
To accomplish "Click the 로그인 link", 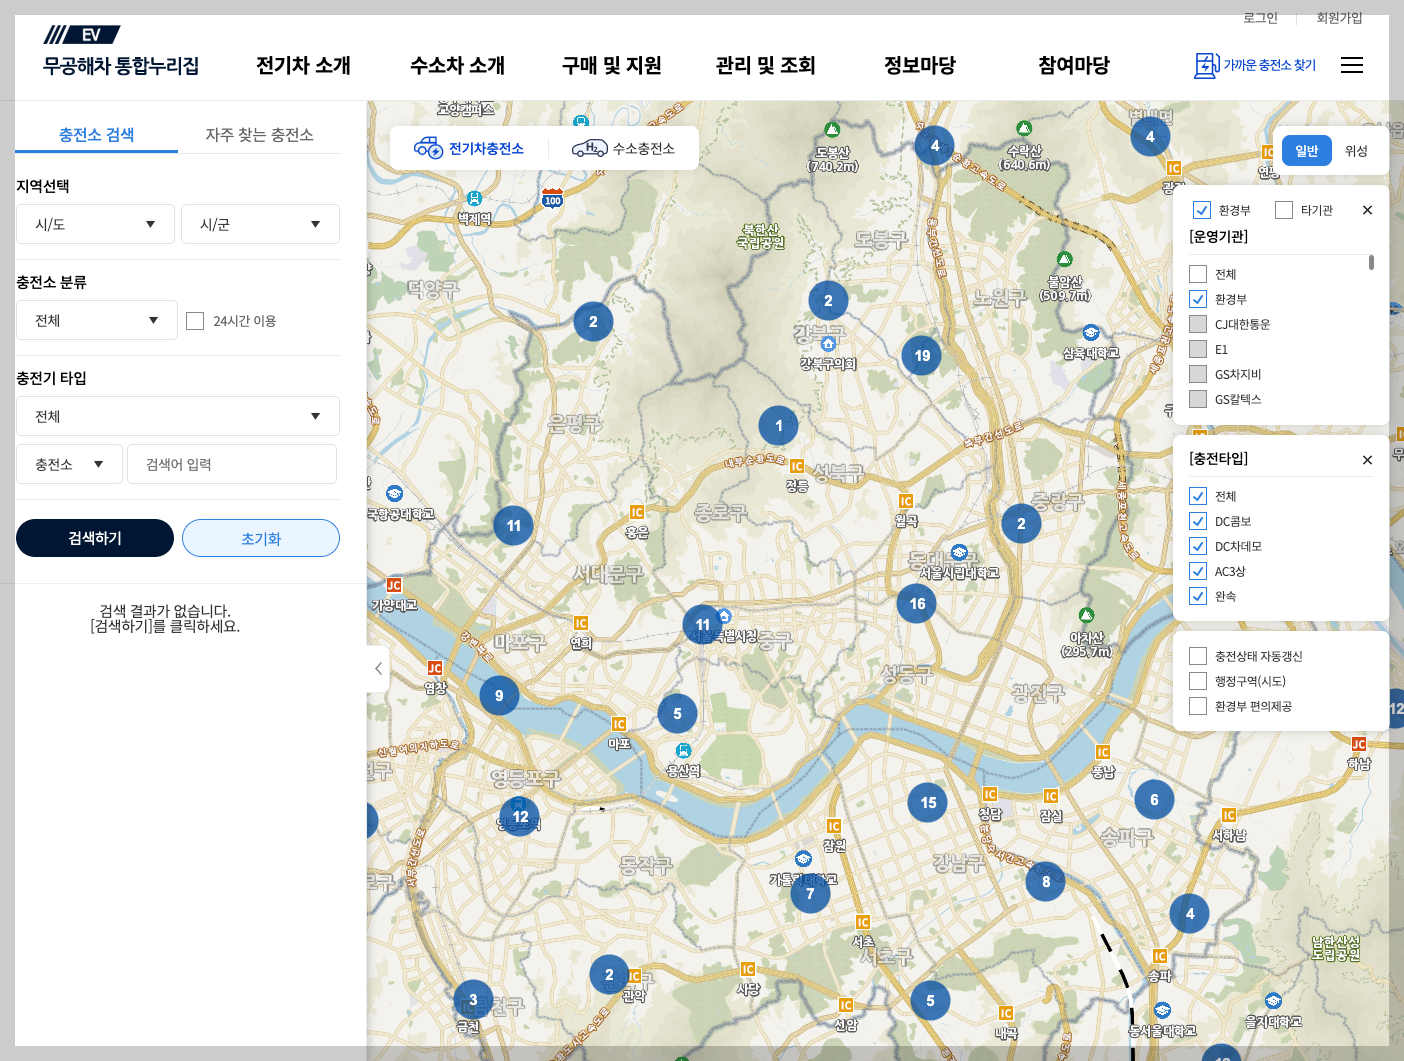I will [1260, 18].
